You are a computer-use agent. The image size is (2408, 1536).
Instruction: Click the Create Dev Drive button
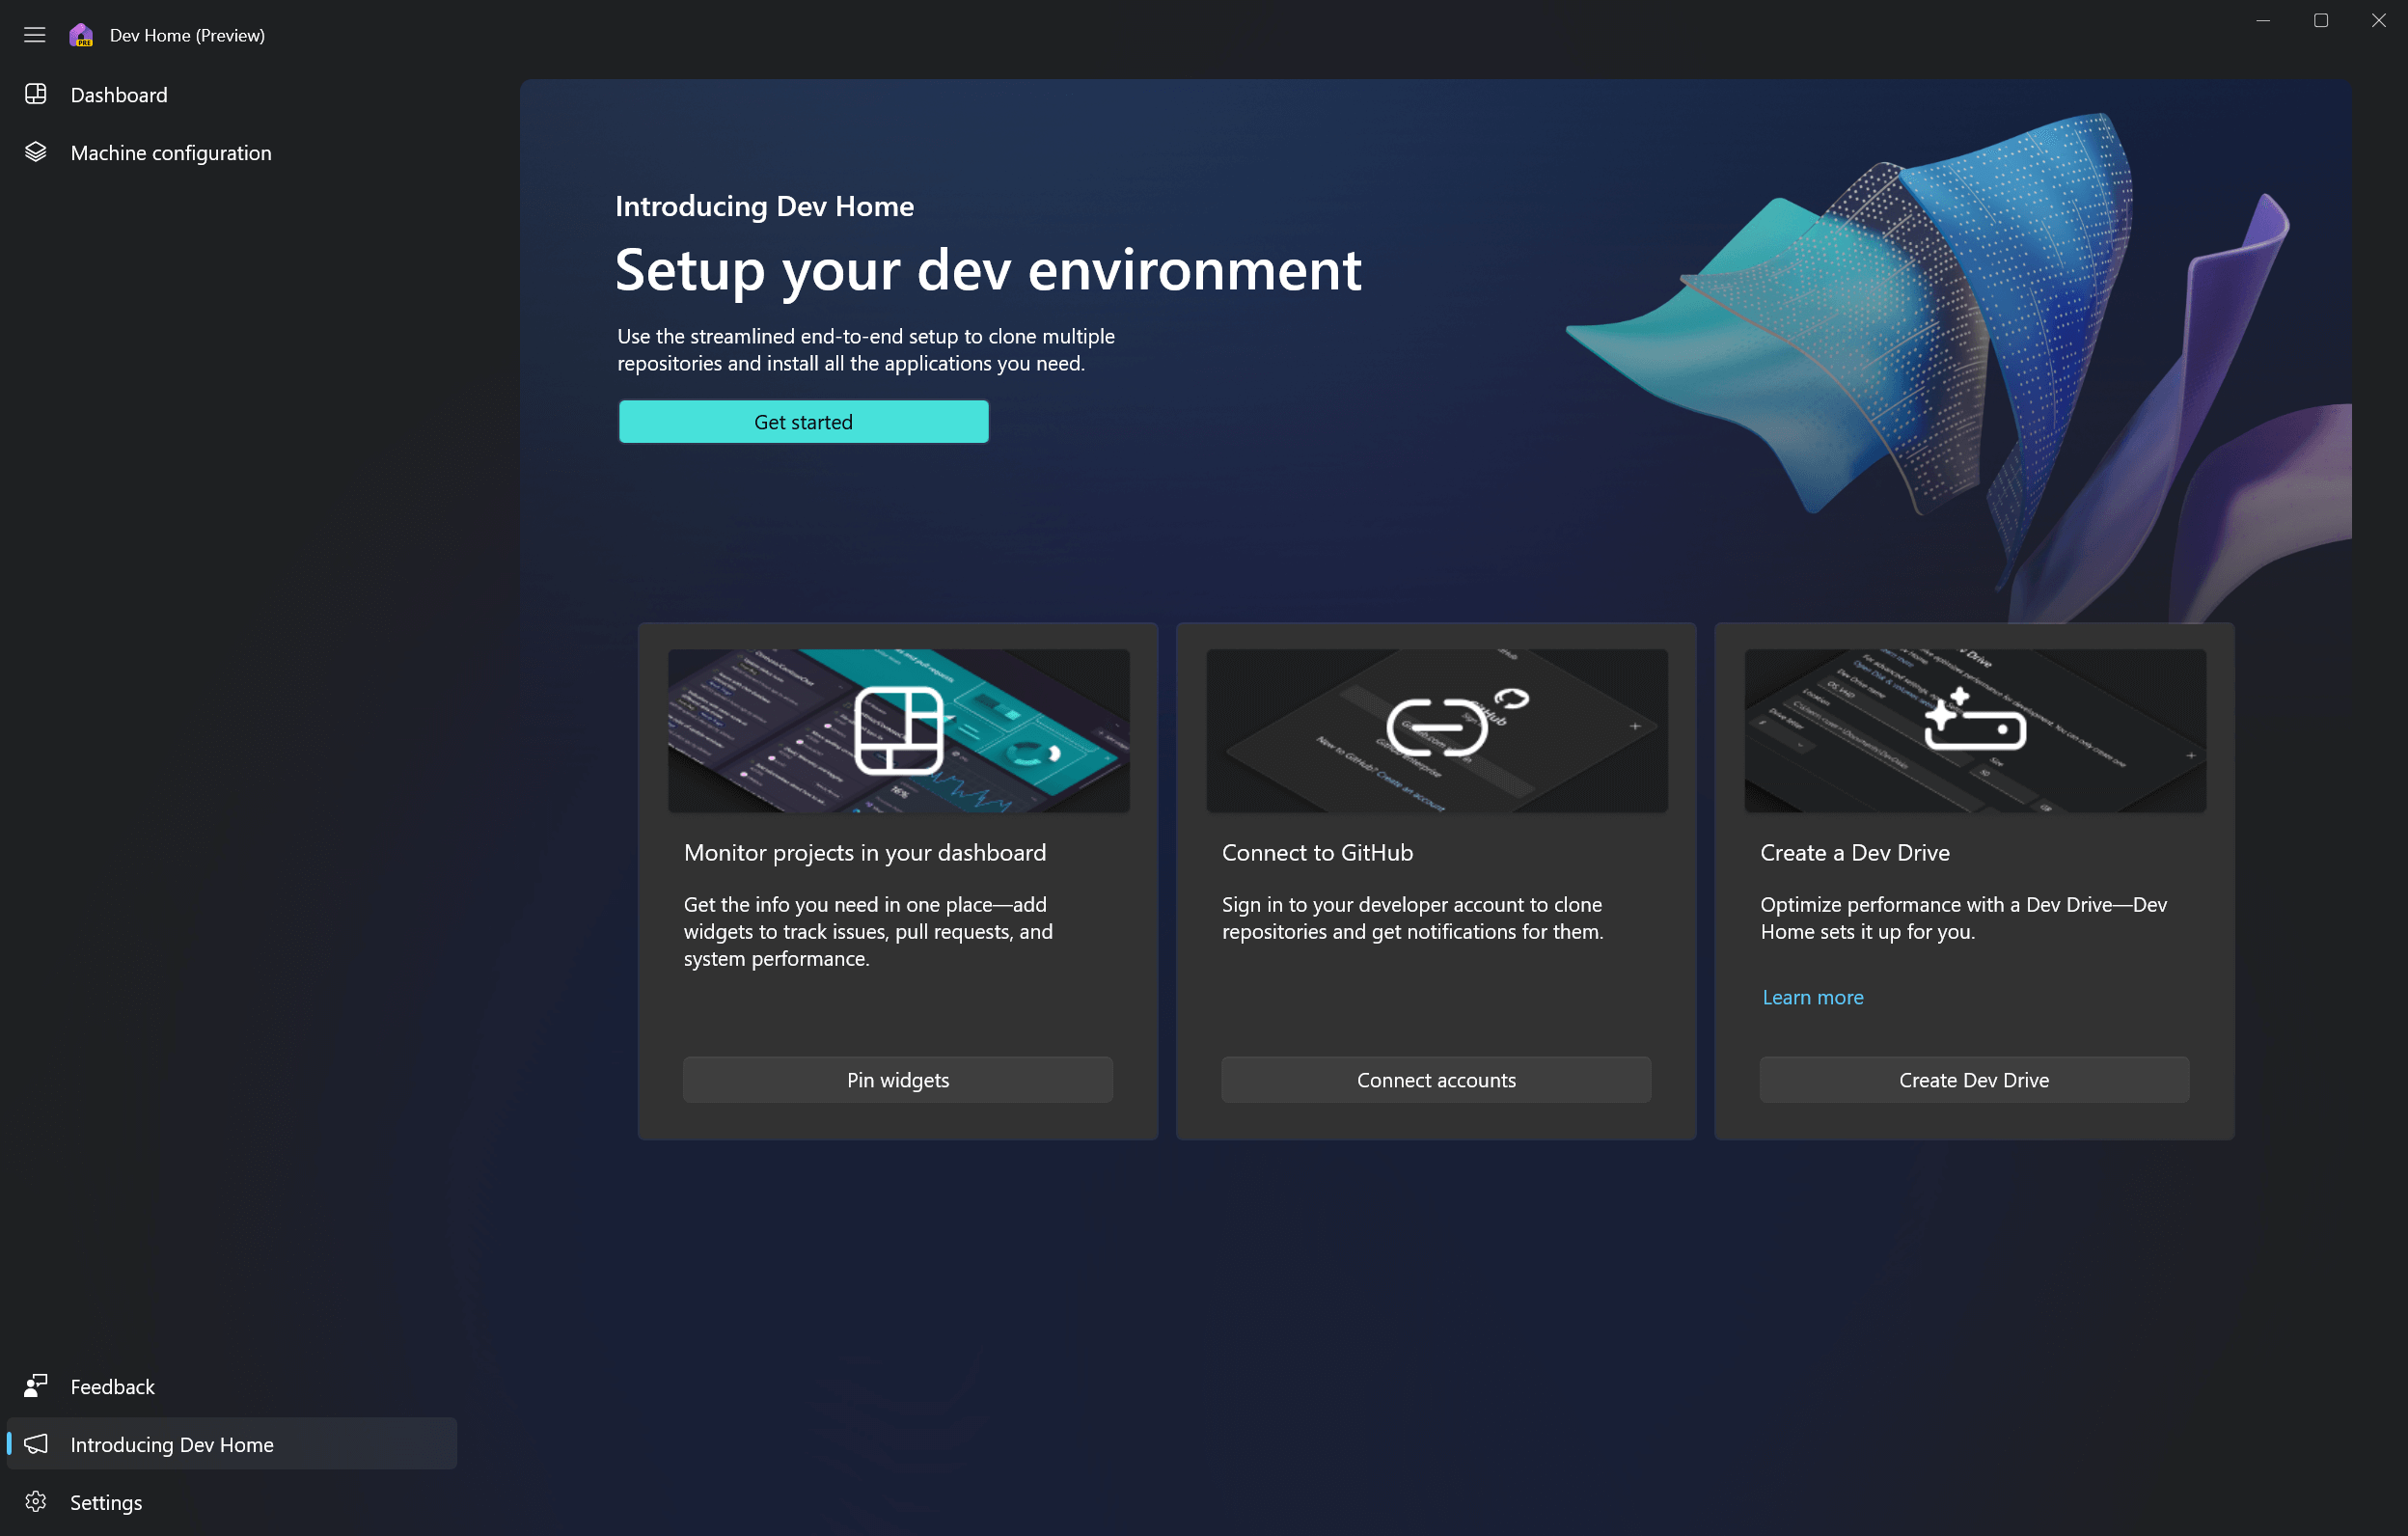[1975, 1078]
